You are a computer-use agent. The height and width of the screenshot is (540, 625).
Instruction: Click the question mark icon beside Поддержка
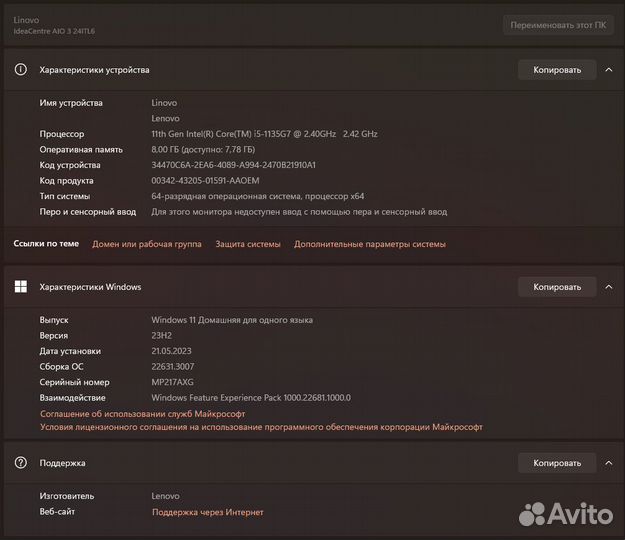coord(21,463)
